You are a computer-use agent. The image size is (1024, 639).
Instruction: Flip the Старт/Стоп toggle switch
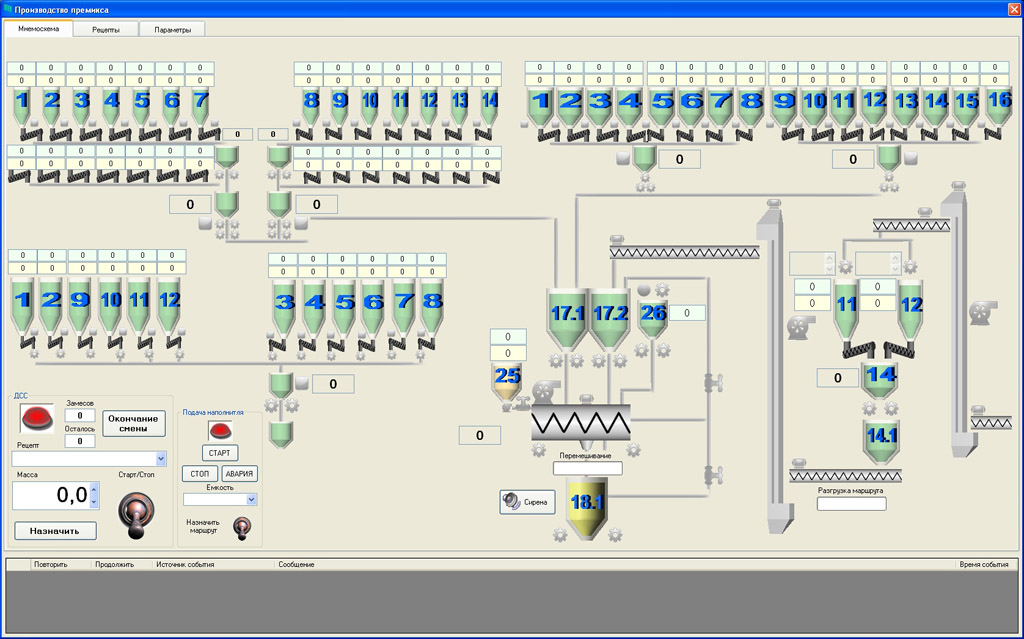pos(133,510)
